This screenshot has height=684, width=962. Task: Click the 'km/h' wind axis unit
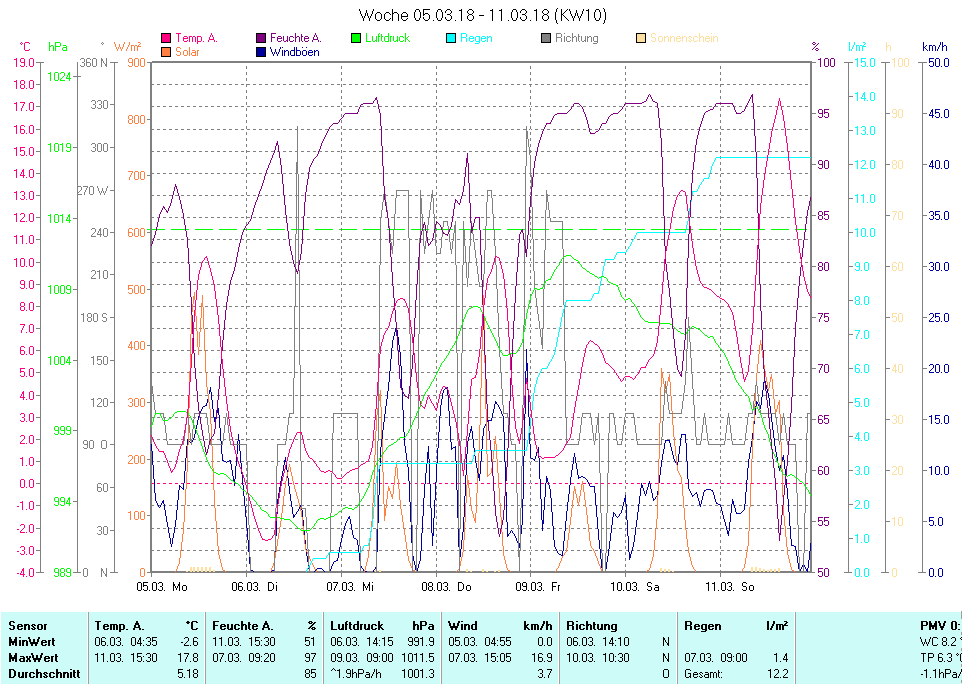[x=935, y=47]
